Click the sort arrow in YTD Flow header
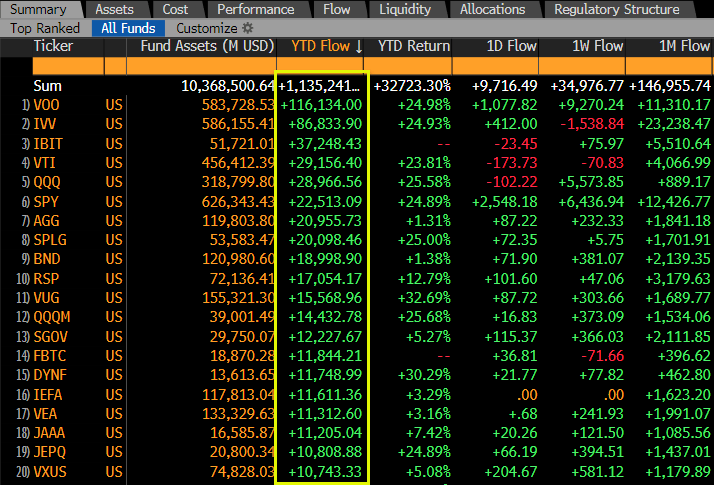The width and height of the screenshot is (714, 485). tap(358, 47)
